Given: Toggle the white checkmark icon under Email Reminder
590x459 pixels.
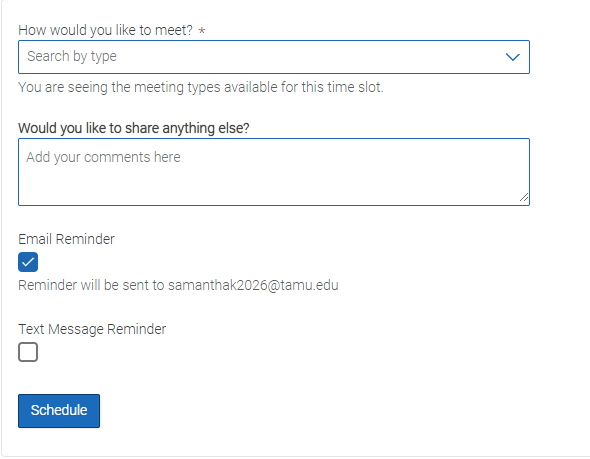Looking at the screenshot, I should point(28,262).
